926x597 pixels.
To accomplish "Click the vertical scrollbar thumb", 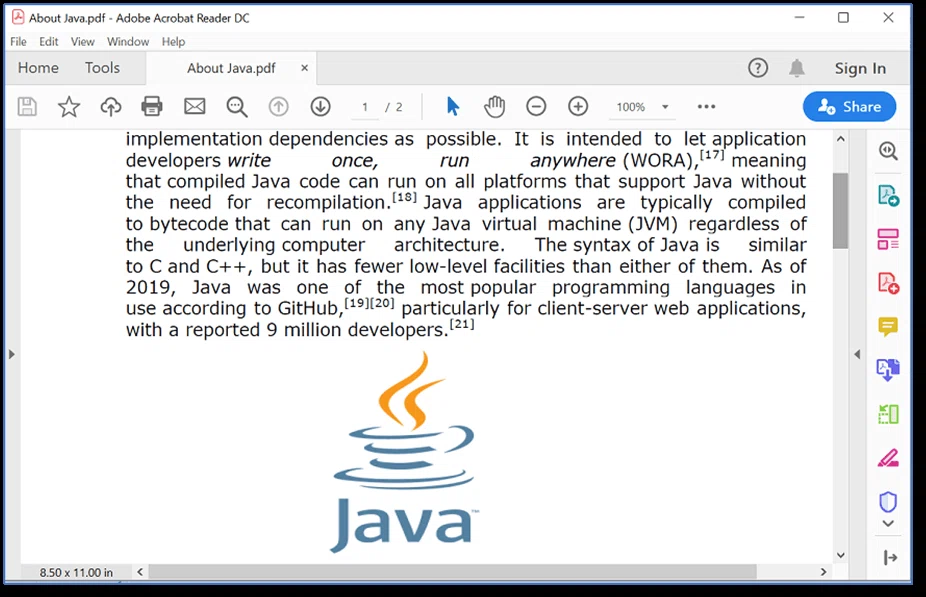I will (x=841, y=210).
